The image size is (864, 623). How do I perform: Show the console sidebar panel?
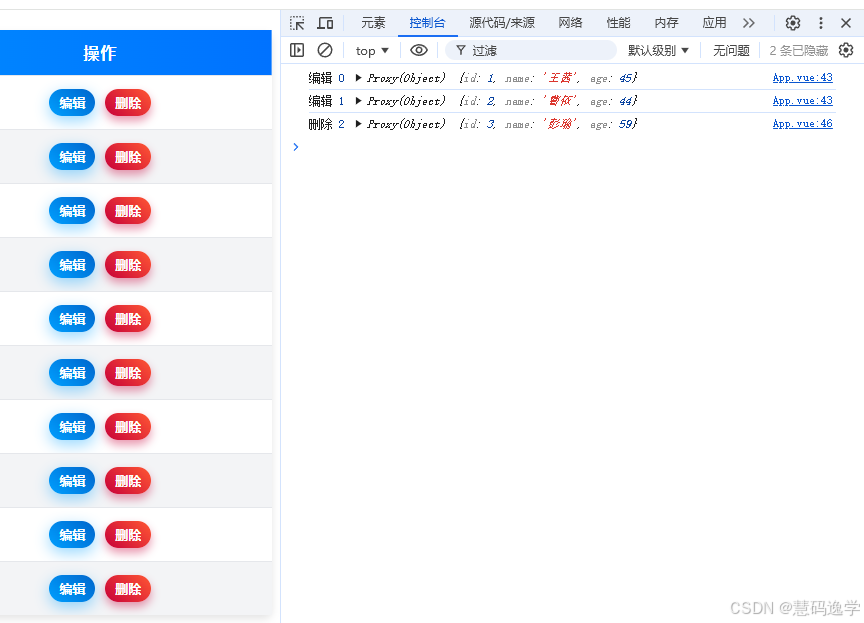click(x=297, y=50)
